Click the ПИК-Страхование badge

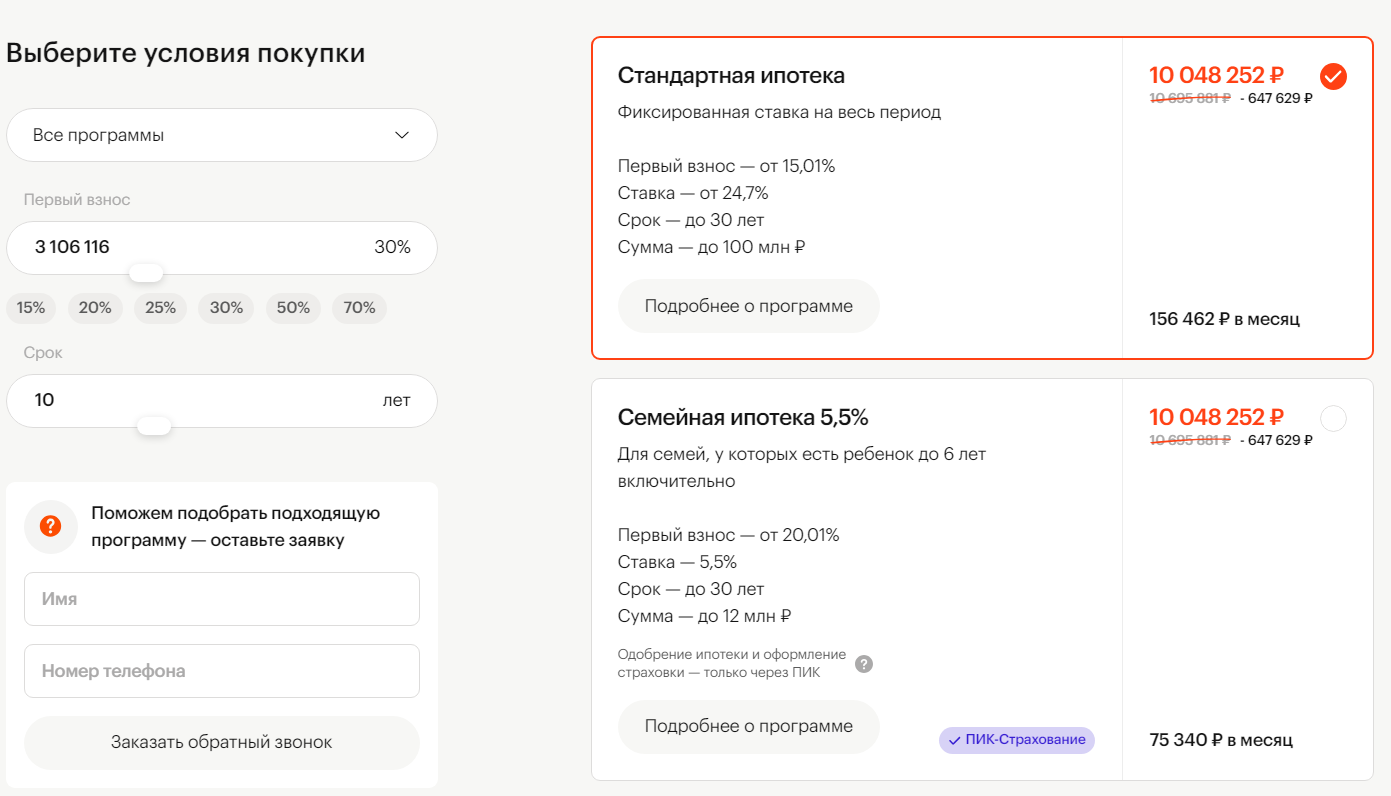click(x=1017, y=740)
